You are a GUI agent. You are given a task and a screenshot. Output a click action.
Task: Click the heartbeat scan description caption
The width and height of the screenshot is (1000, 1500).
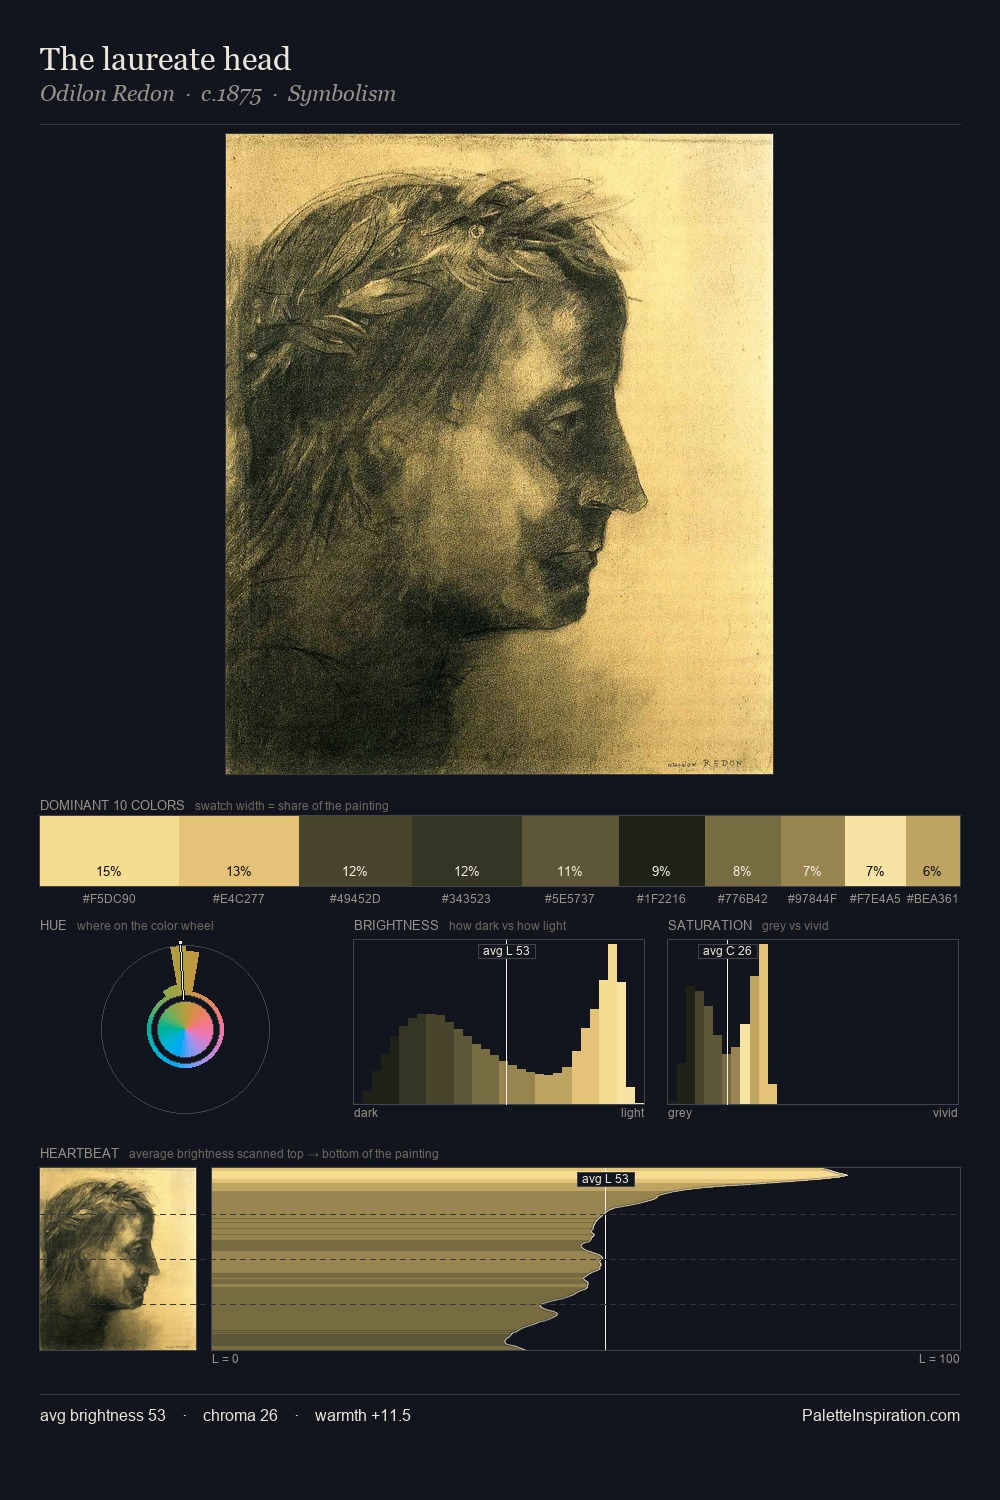tap(284, 1154)
